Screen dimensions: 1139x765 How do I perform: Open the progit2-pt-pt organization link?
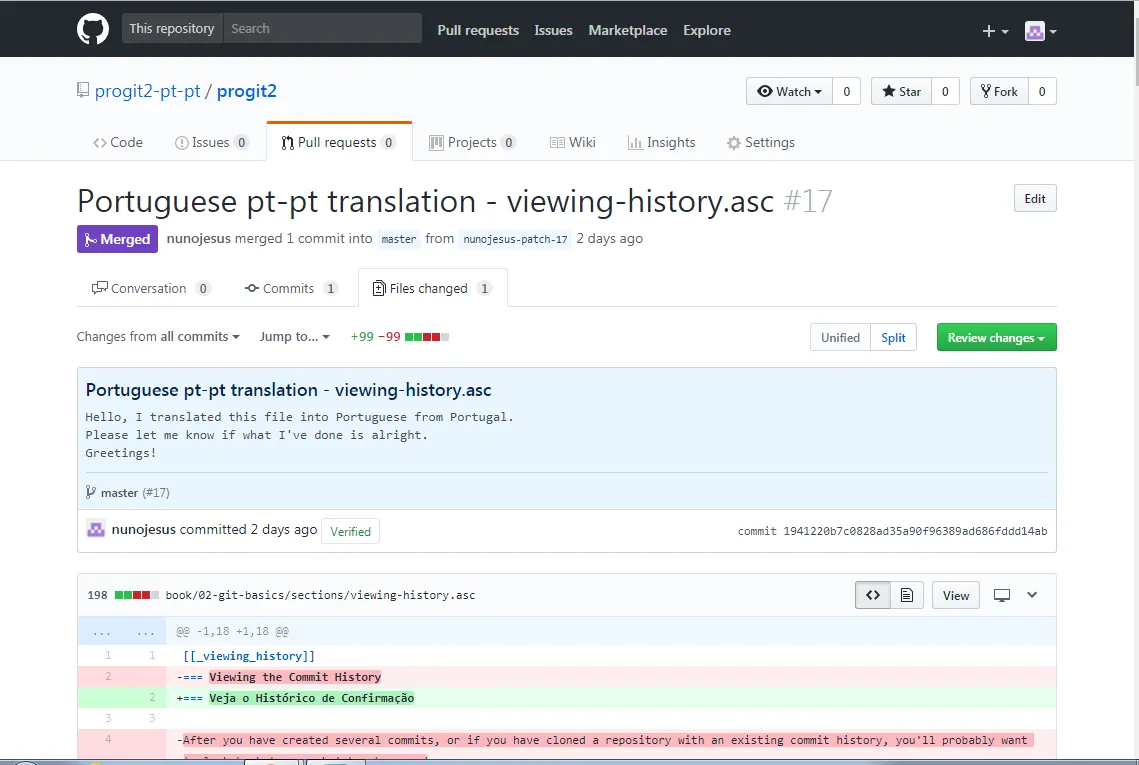pyautogui.click(x=147, y=91)
